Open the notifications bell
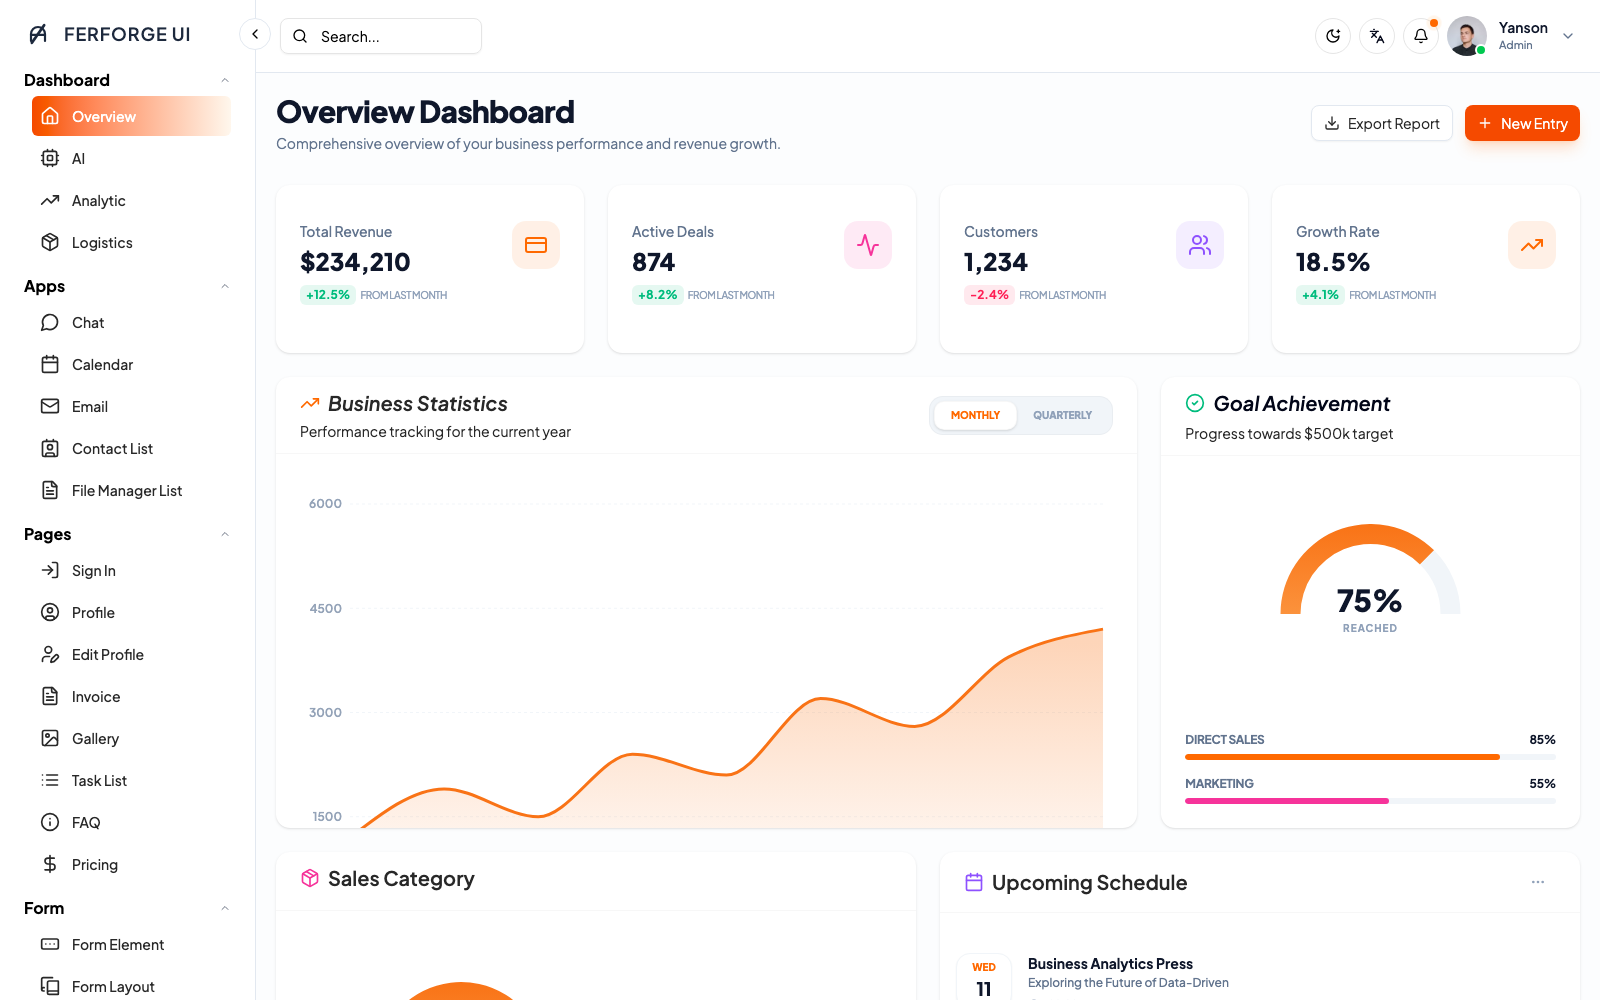The image size is (1600, 1000). [1421, 36]
